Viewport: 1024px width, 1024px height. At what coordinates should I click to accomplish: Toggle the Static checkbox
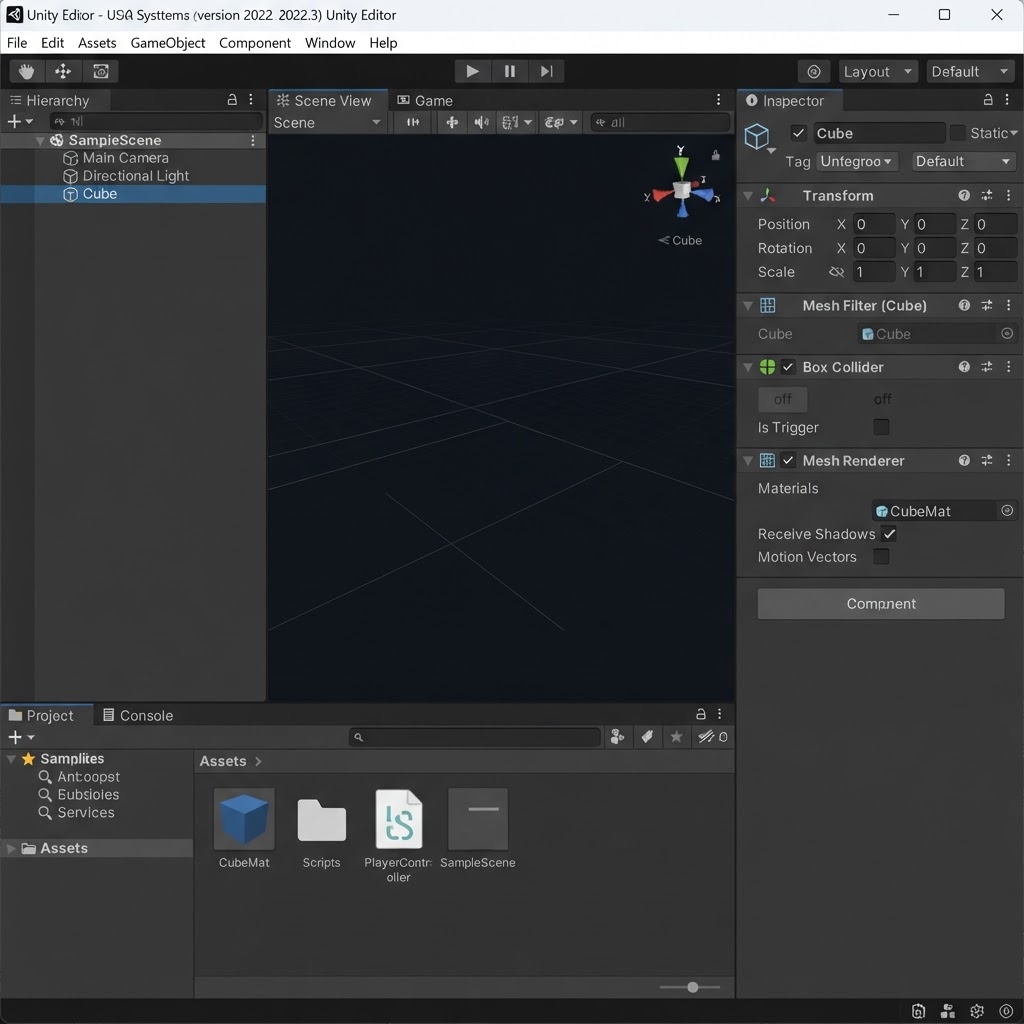pyautogui.click(x=957, y=133)
